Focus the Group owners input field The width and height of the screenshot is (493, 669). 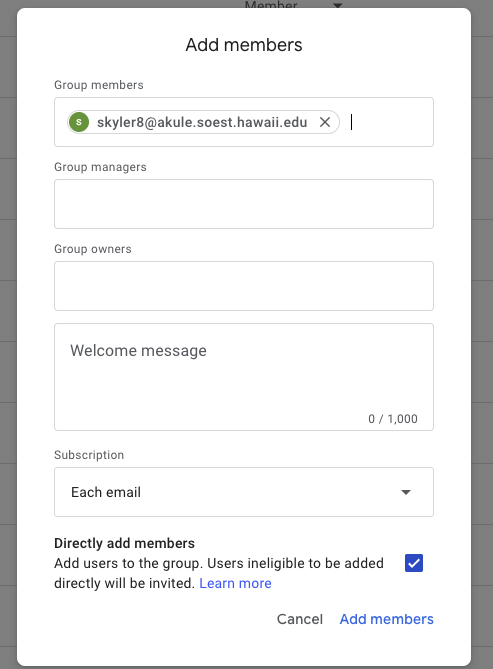pyautogui.click(x=244, y=286)
